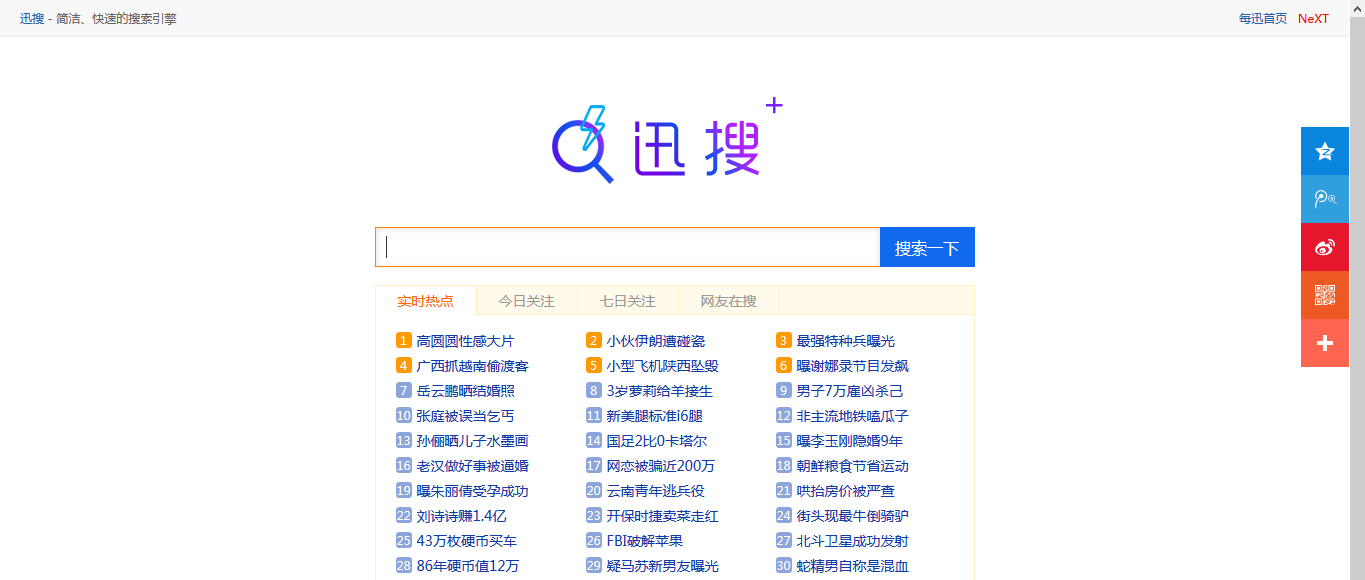
Task: Click the QR code icon in sidebar
Action: [1324, 294]
